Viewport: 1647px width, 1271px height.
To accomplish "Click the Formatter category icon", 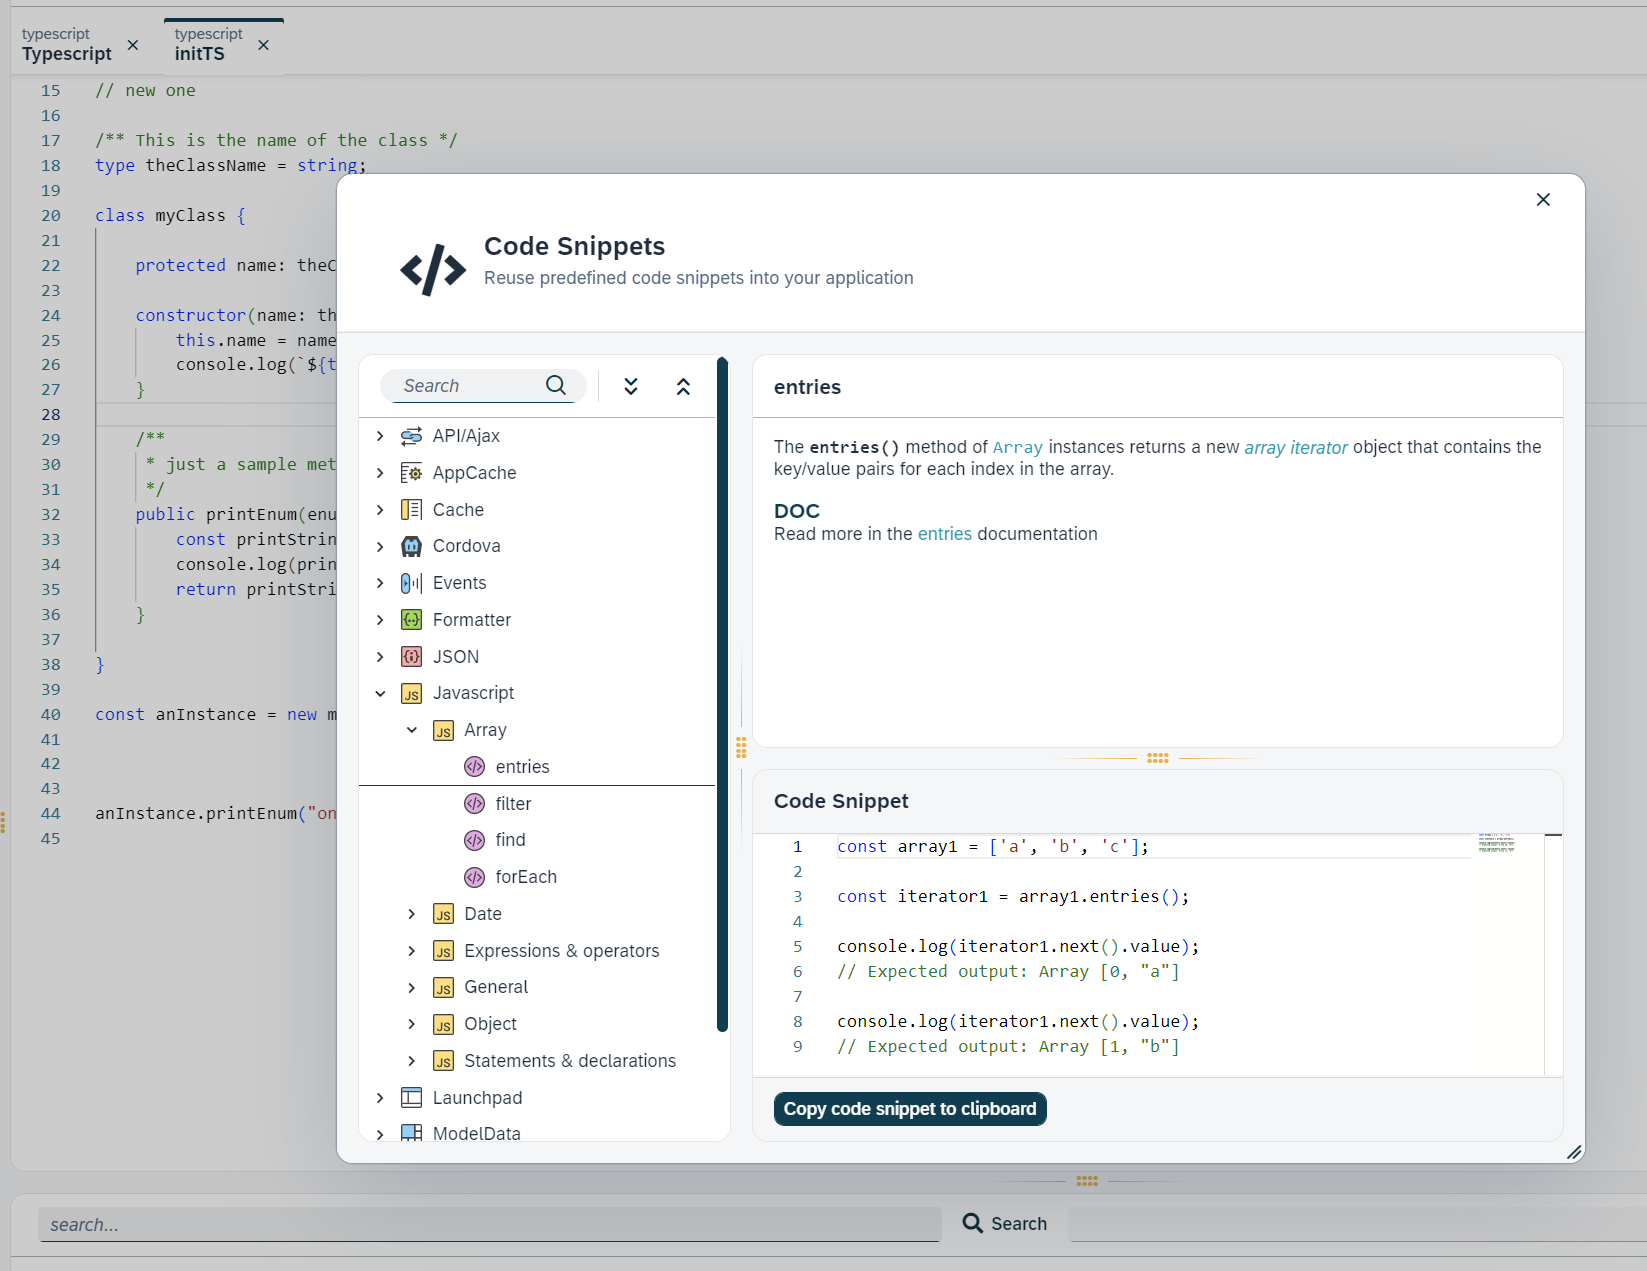I will point(411,620).
